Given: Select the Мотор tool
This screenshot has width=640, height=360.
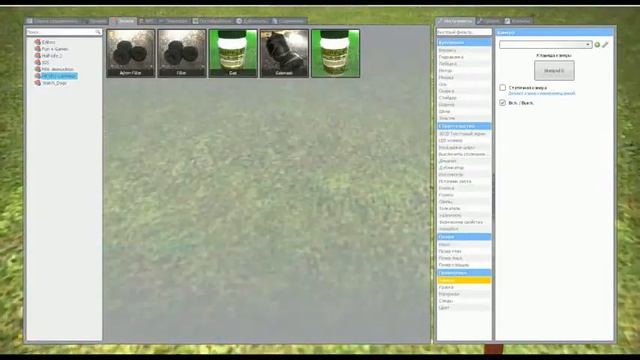Looking at the screenshot, I should click(464, 71).
